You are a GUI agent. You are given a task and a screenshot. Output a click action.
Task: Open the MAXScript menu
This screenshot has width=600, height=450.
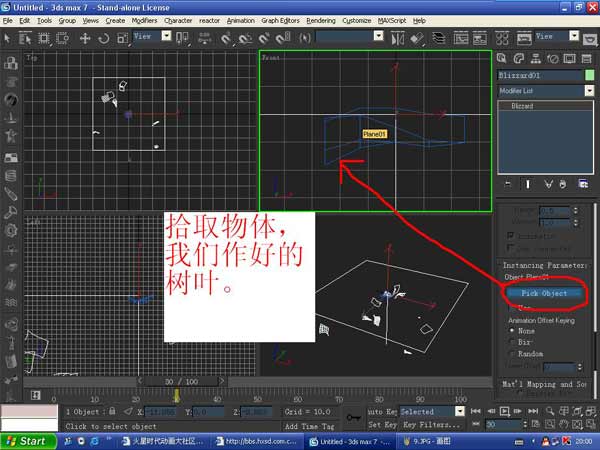tap(392, 21)
